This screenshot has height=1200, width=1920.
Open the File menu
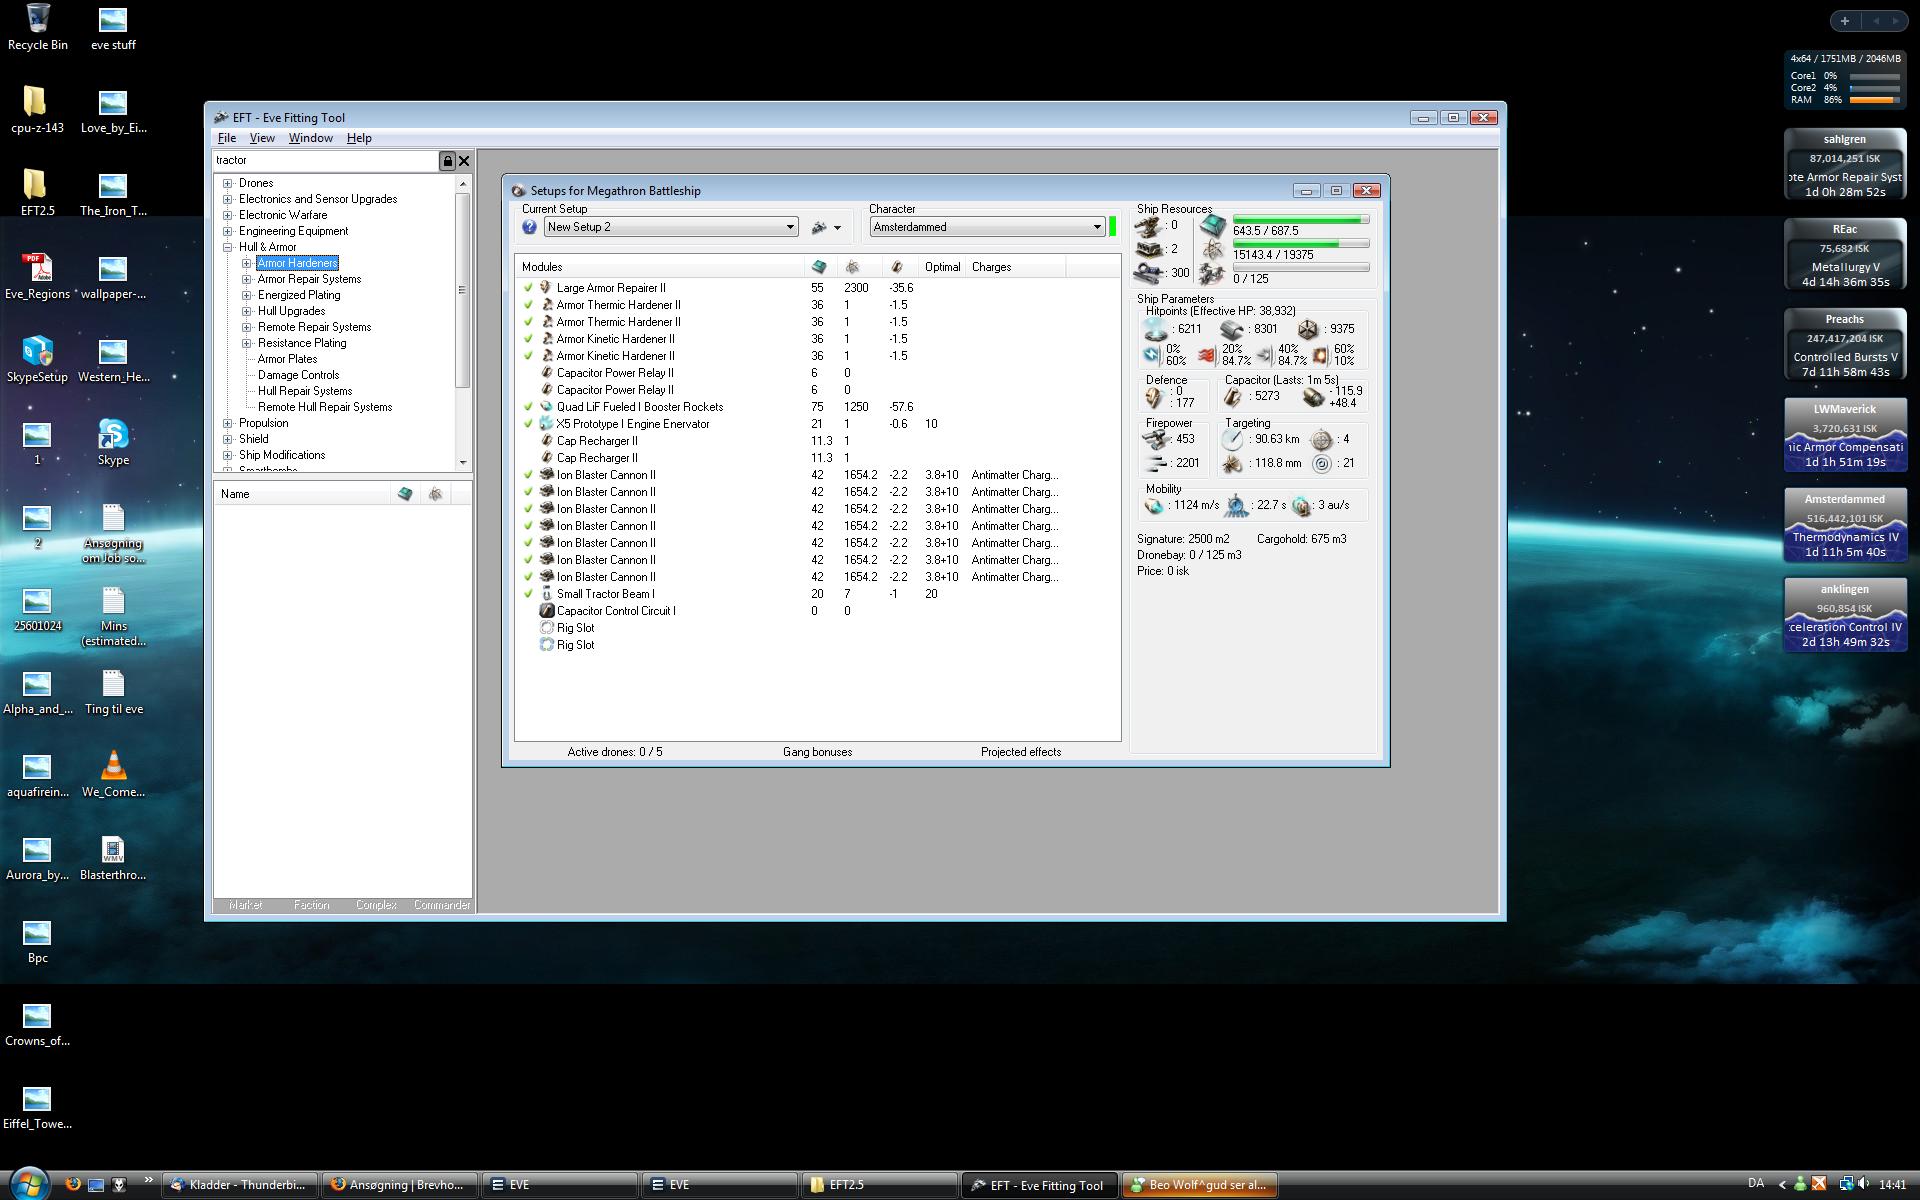pos(227,138)
